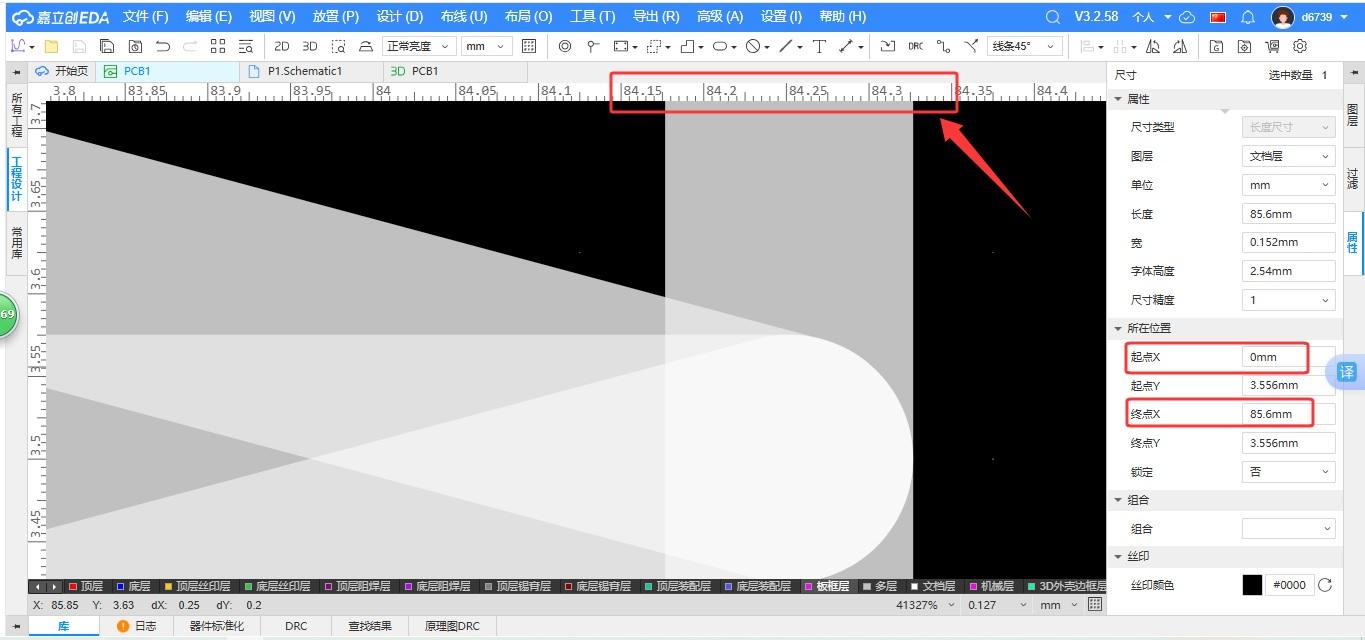Click the Save icon in toolbar
Viewport: 1365px width, 640px height.
coord(79,46)
